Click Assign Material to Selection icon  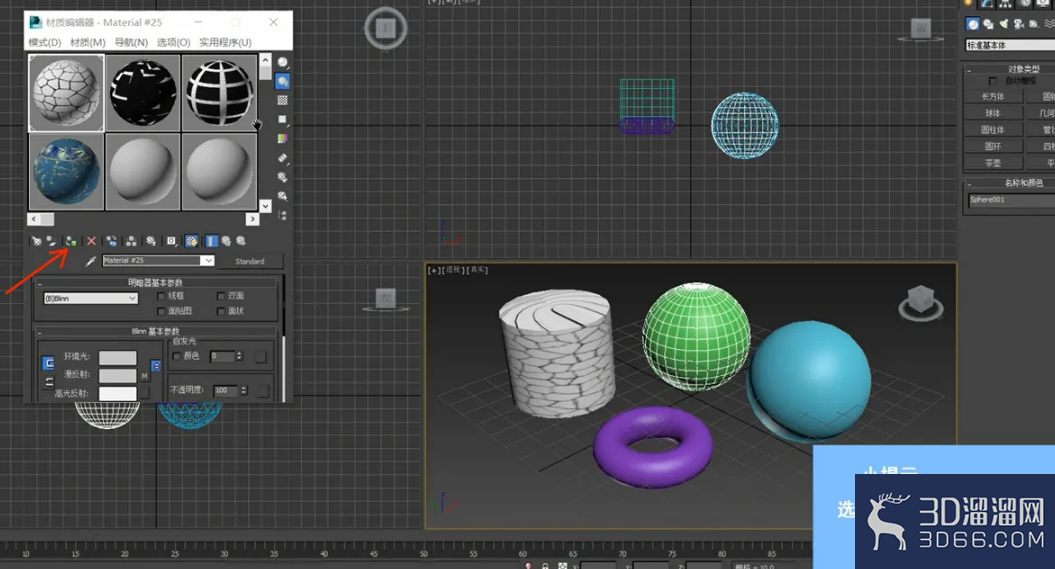pyautogui.click(x=71, y=241)
